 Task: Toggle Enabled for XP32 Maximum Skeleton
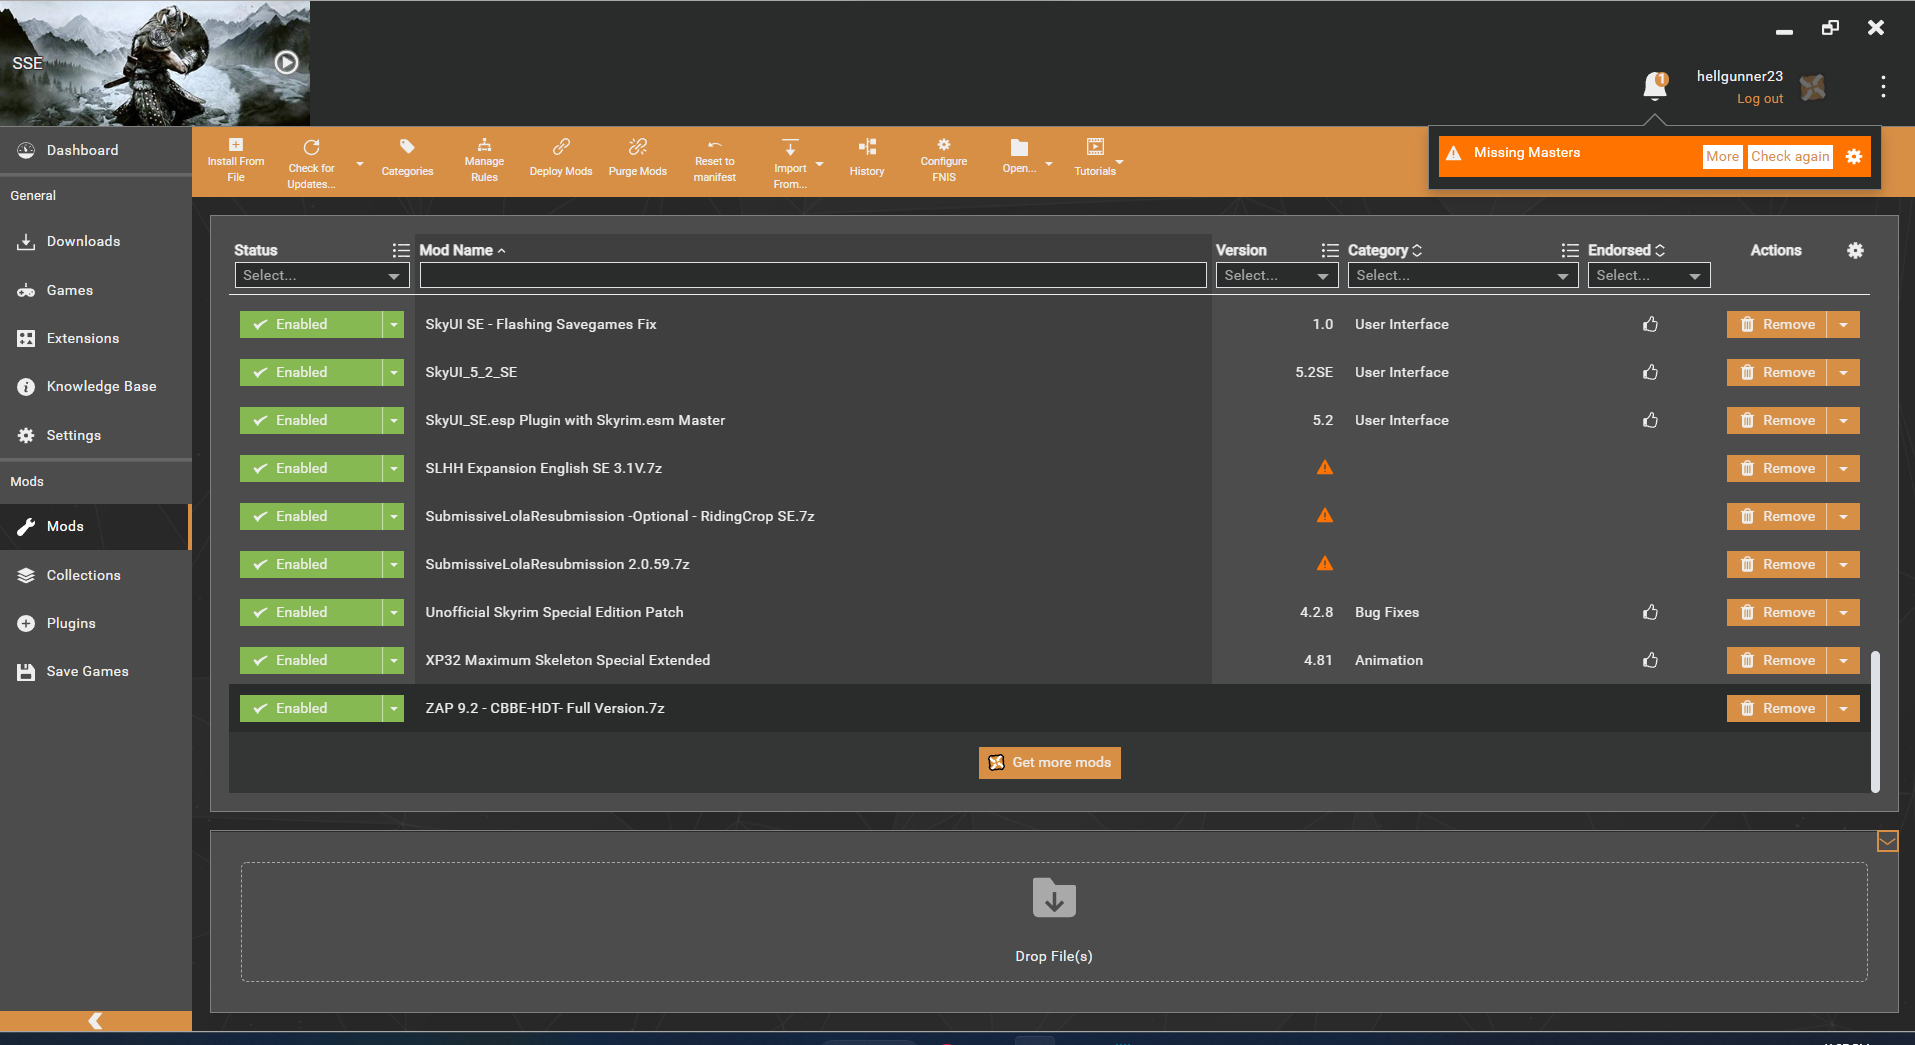coord(311,660)
